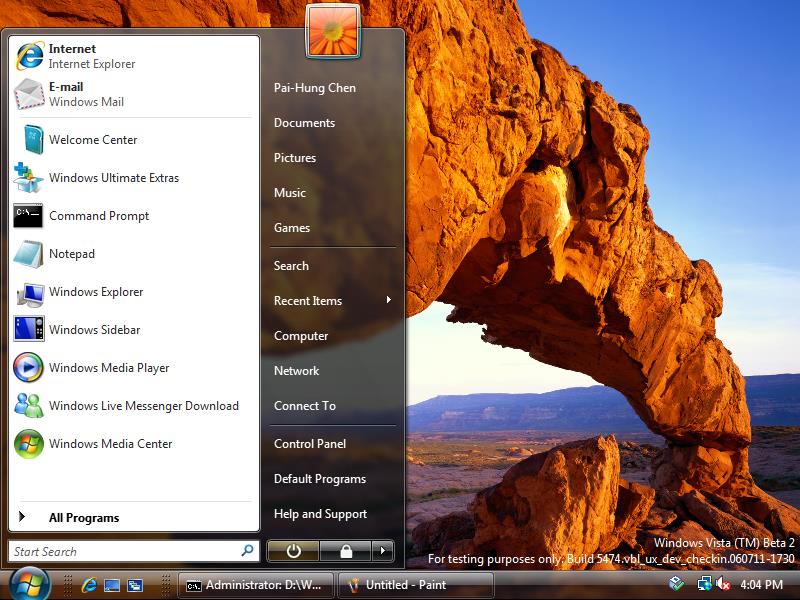The image size is (800, 600).
Task: Open Music folder link
Action: tap(290, 192)
